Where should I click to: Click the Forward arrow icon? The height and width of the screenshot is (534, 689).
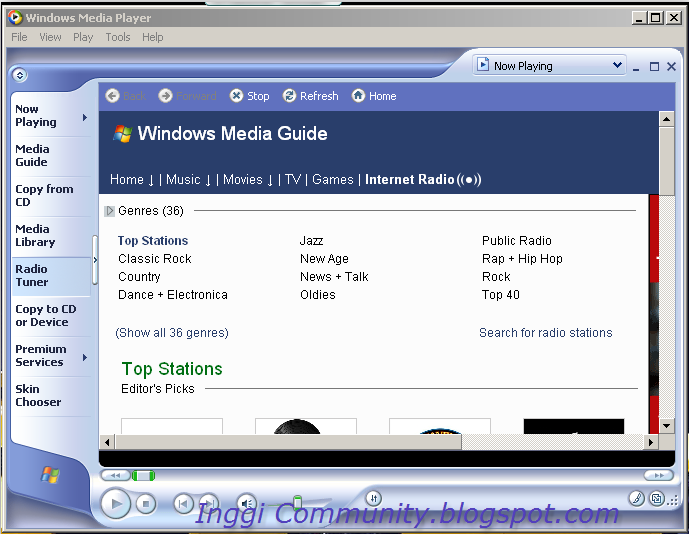[165, 95]
